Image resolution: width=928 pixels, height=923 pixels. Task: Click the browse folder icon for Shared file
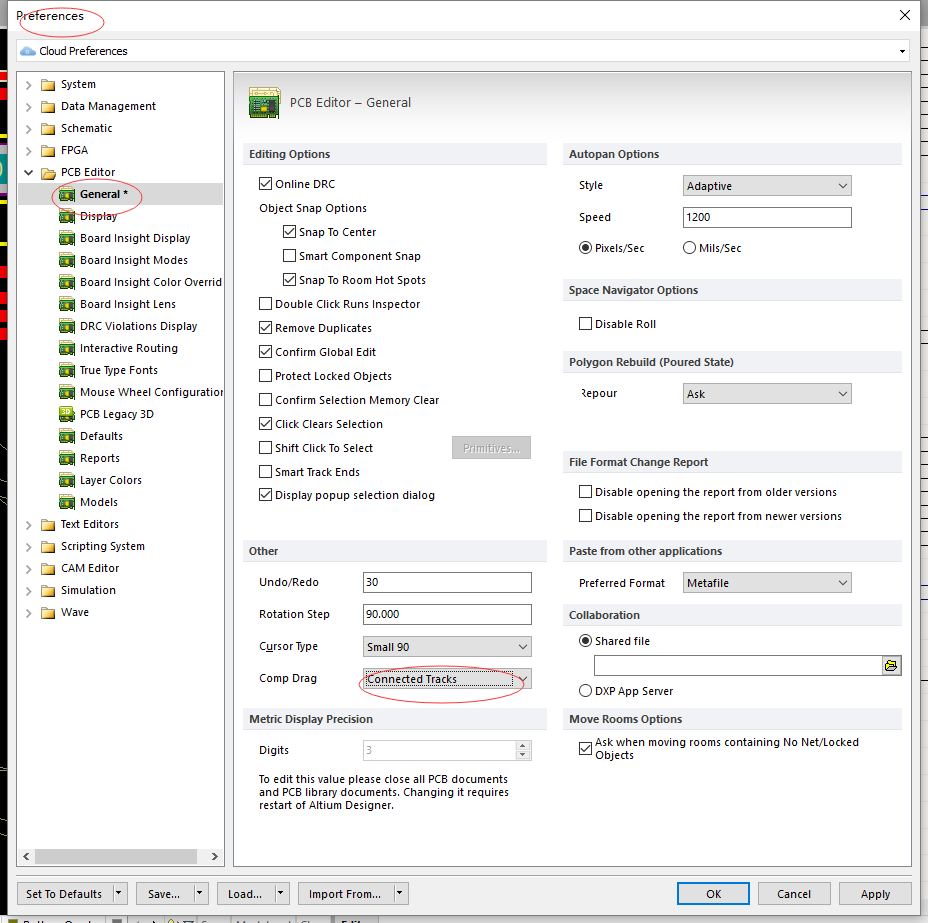[x=891, y=666]
